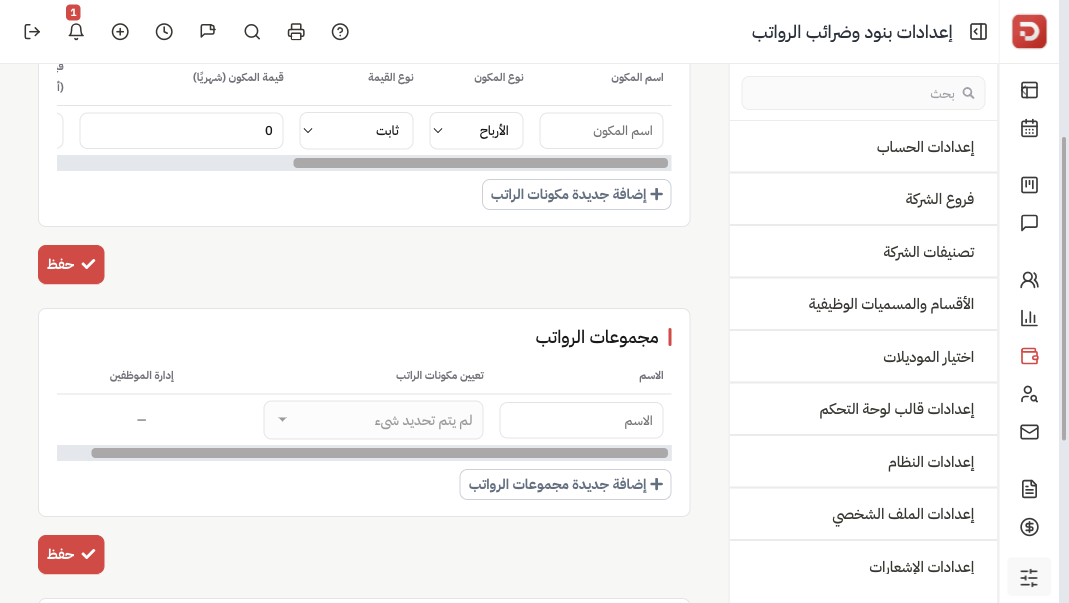The height and width of the screenshot is (603, 1069).
Task: Click إضافة جديدة مجموعات الرواتب button
Action: point(565,484)
